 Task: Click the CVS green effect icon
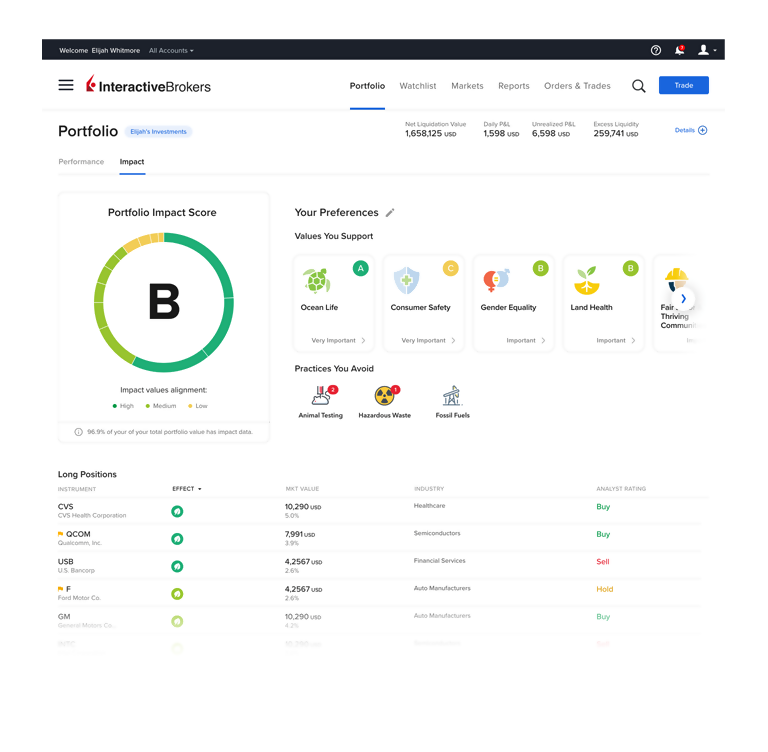177,511
